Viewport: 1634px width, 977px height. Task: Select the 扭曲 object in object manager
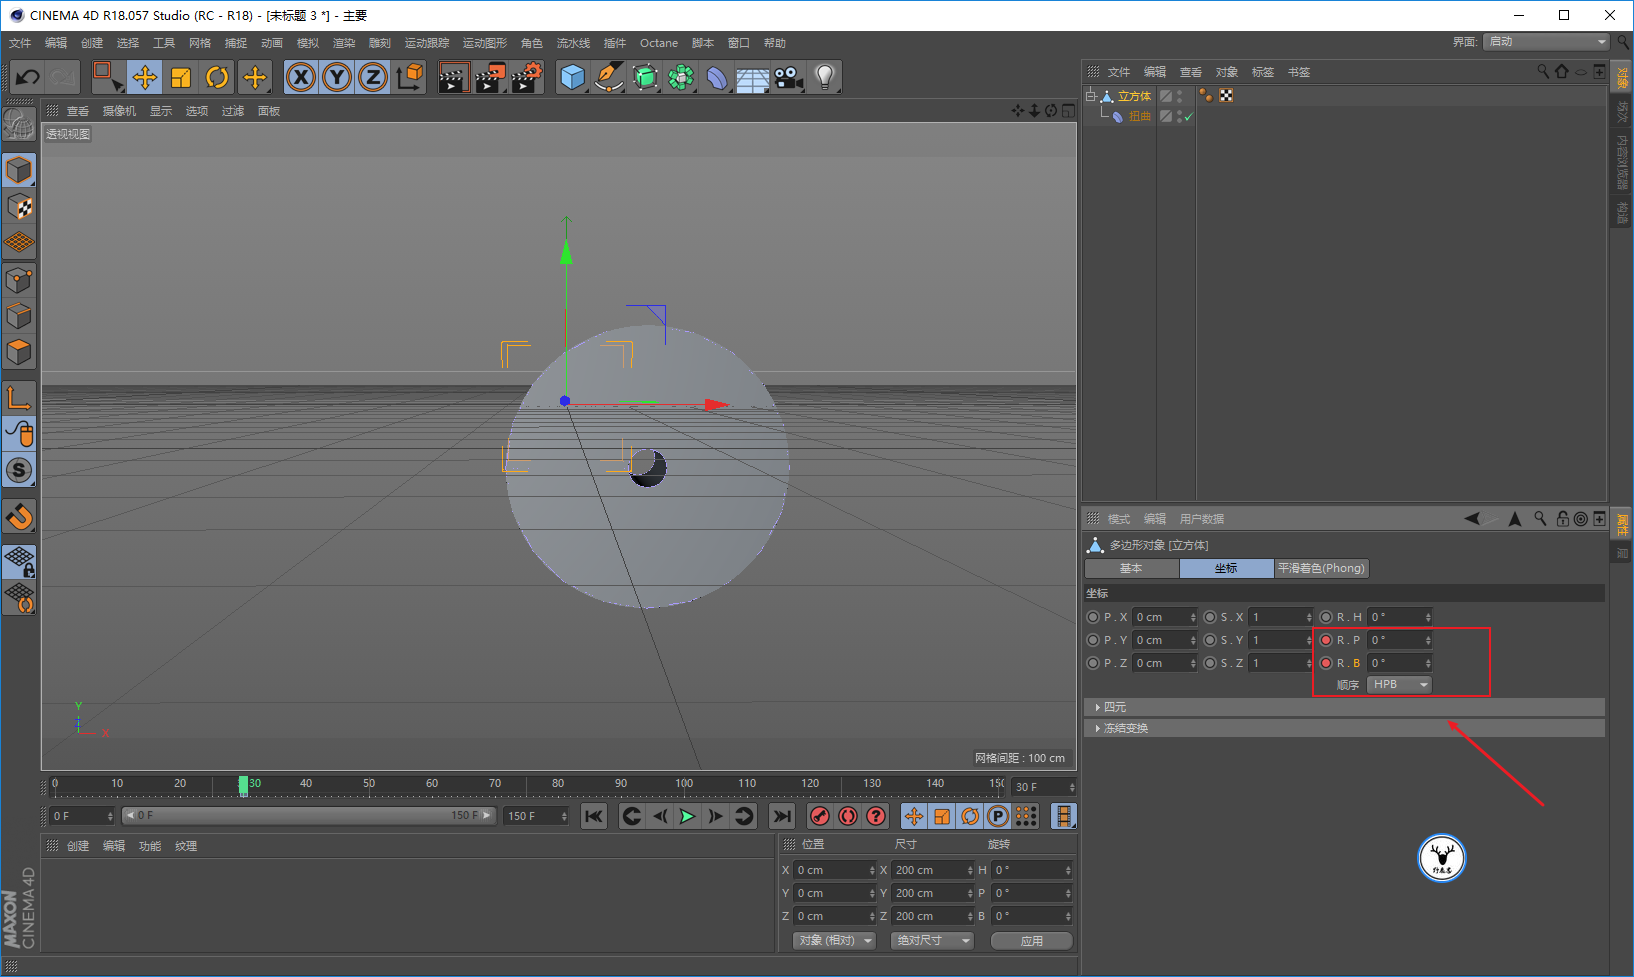[x=1140, y=117]
